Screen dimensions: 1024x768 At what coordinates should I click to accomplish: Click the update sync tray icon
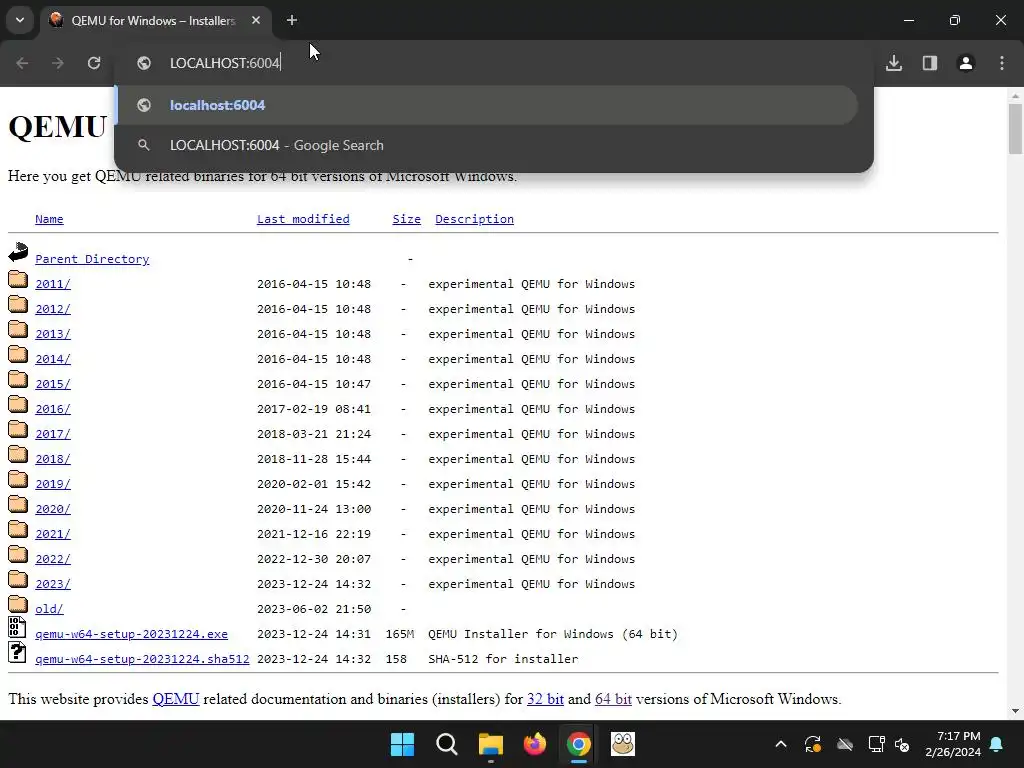pos(813,744)
